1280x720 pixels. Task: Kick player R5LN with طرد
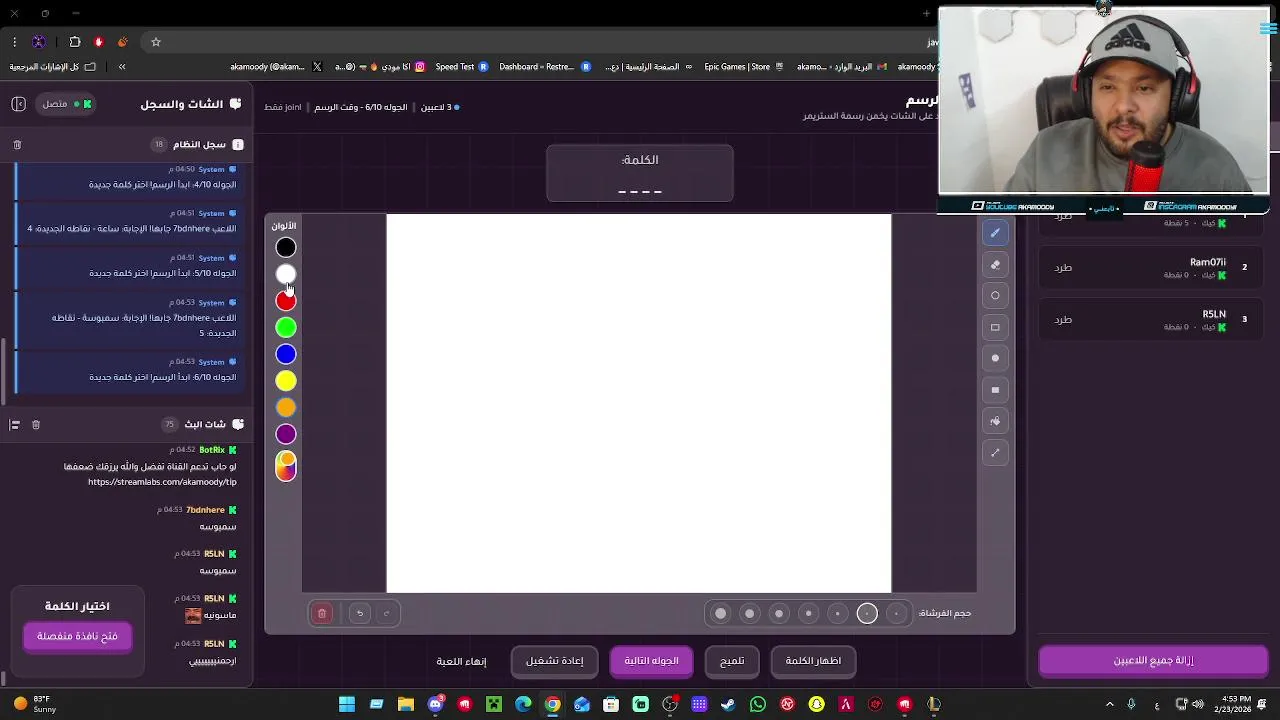1063,320
